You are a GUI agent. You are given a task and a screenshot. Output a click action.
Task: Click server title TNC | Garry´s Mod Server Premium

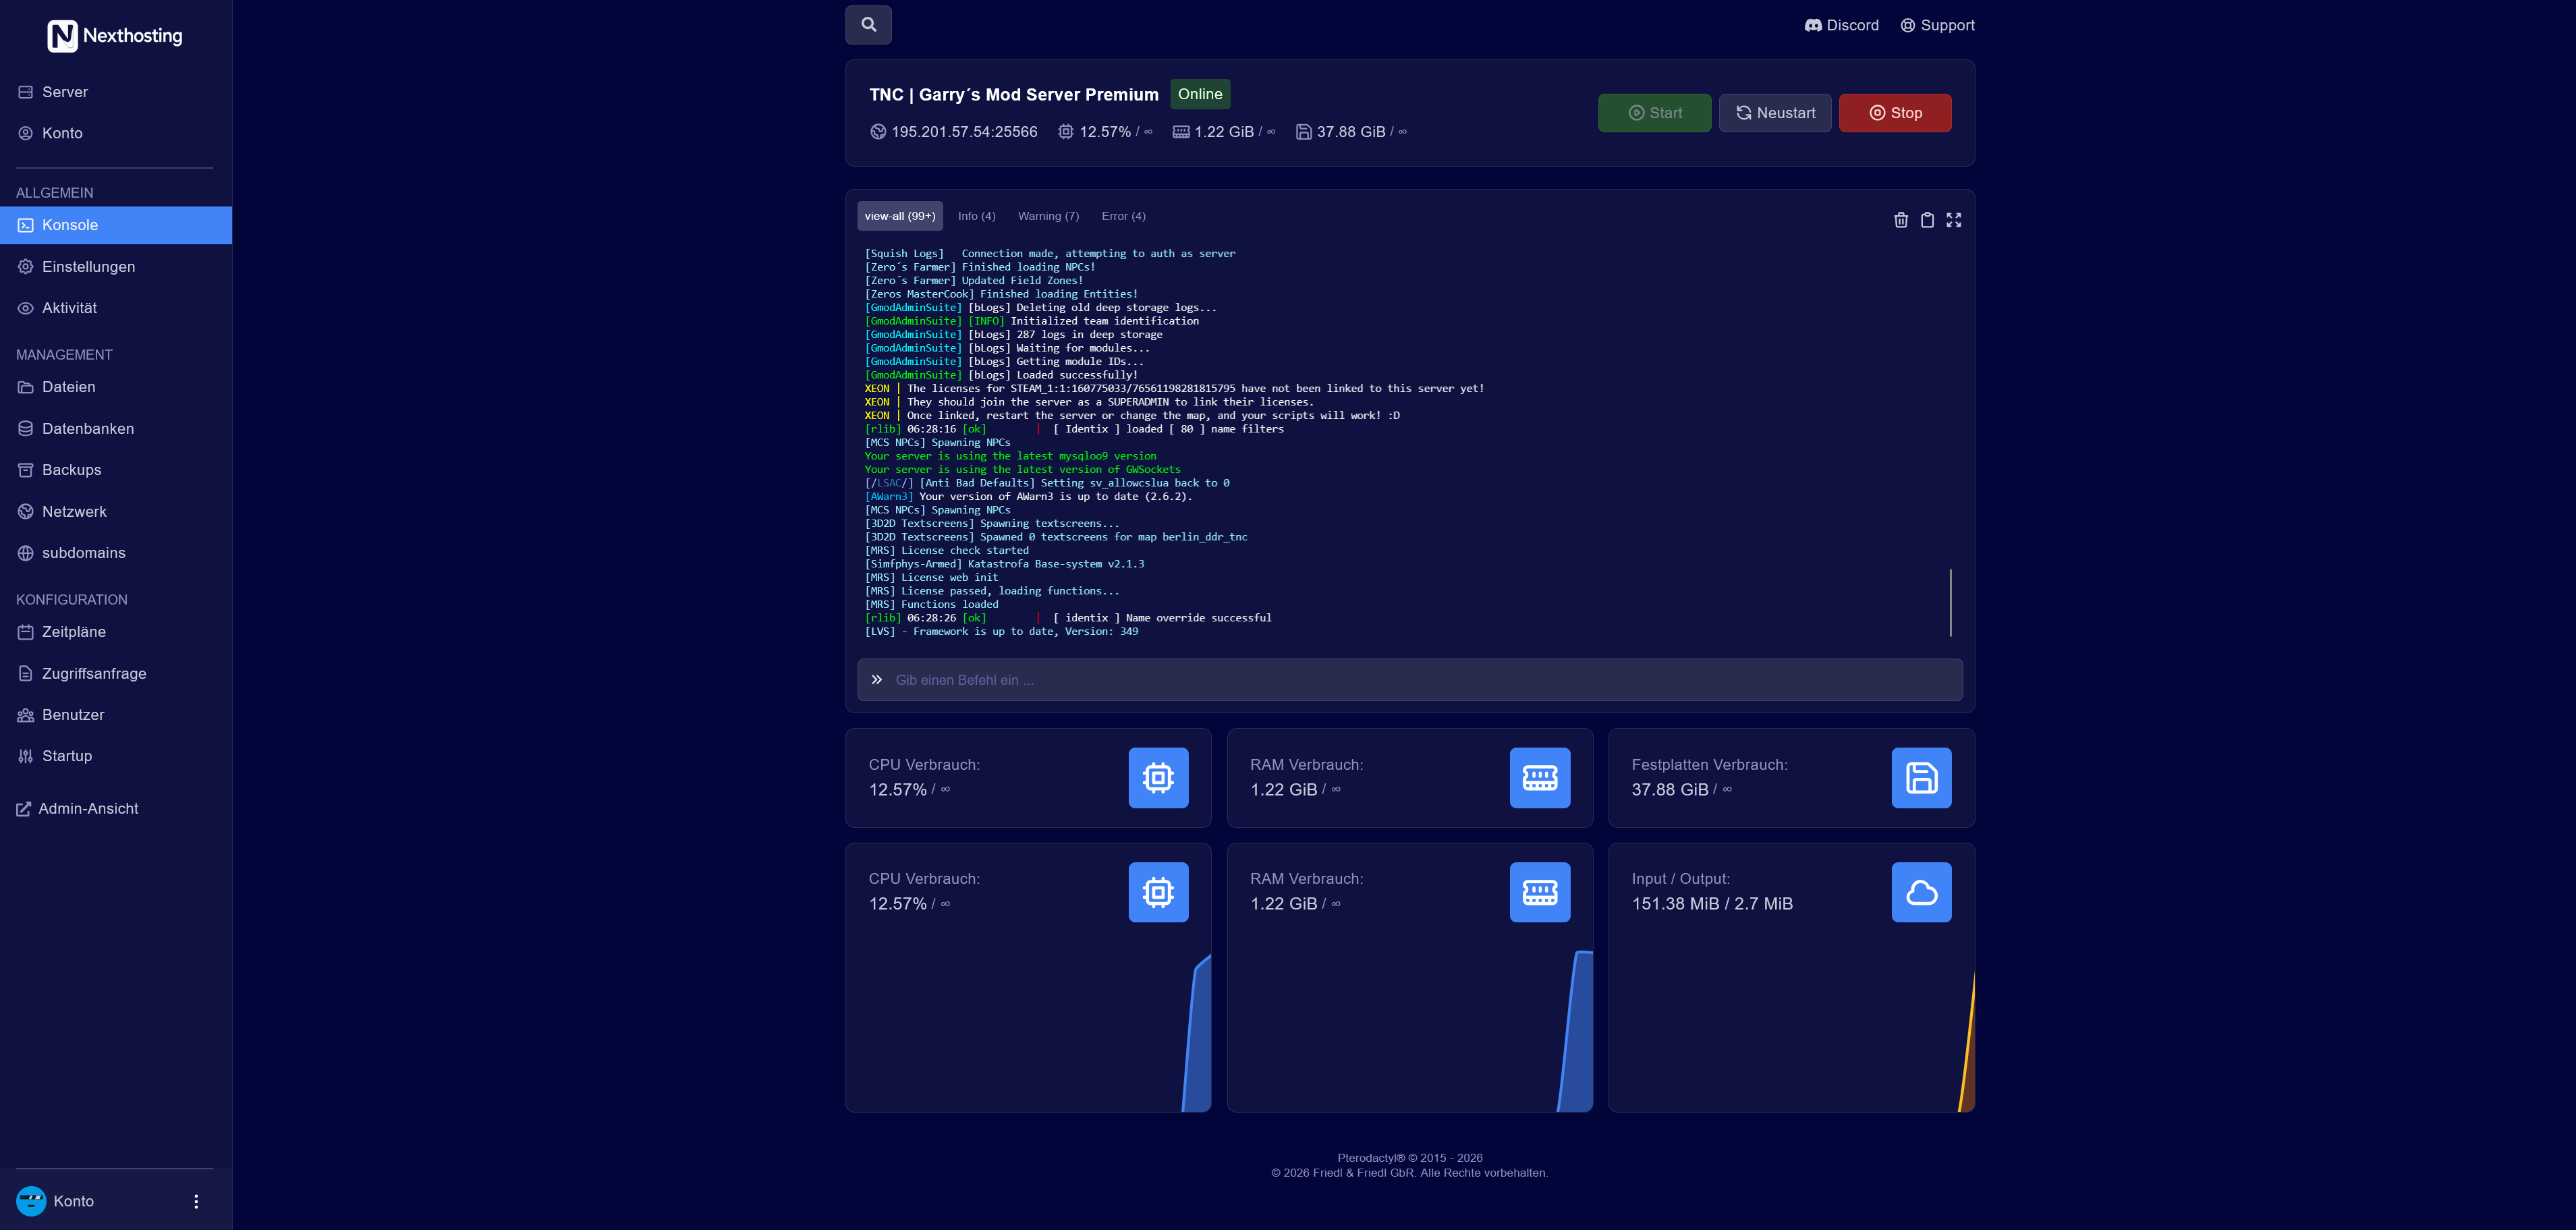click(1013, 95)
